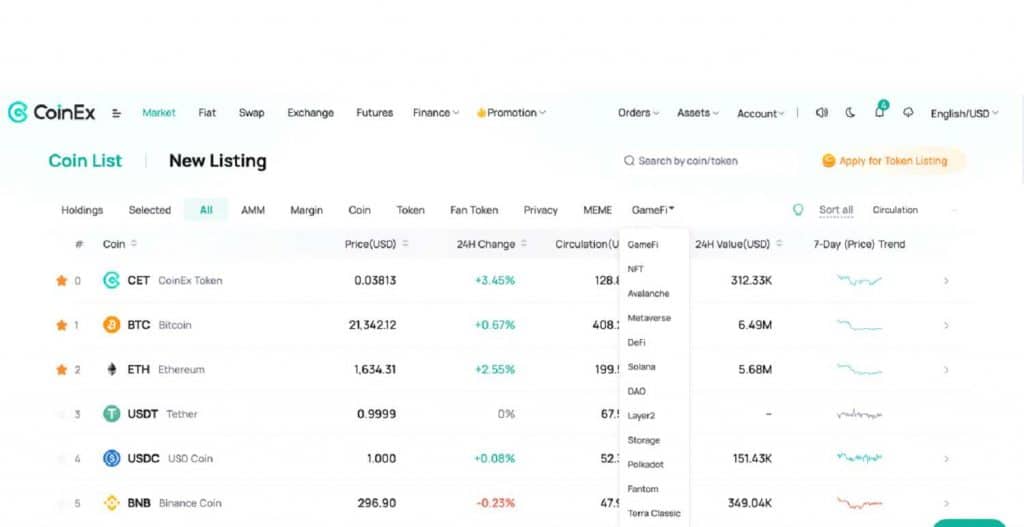Open CET row detail arrow
Viewport: 1024px width, 527px height.
tap(946, 281)
